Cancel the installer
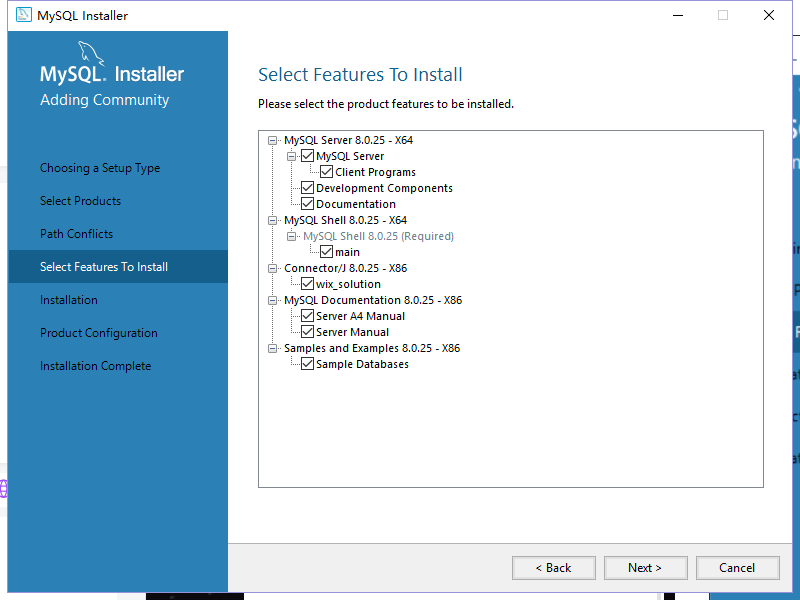The height and width of the screenshot is (600, 800). click(x=737, y=568)
